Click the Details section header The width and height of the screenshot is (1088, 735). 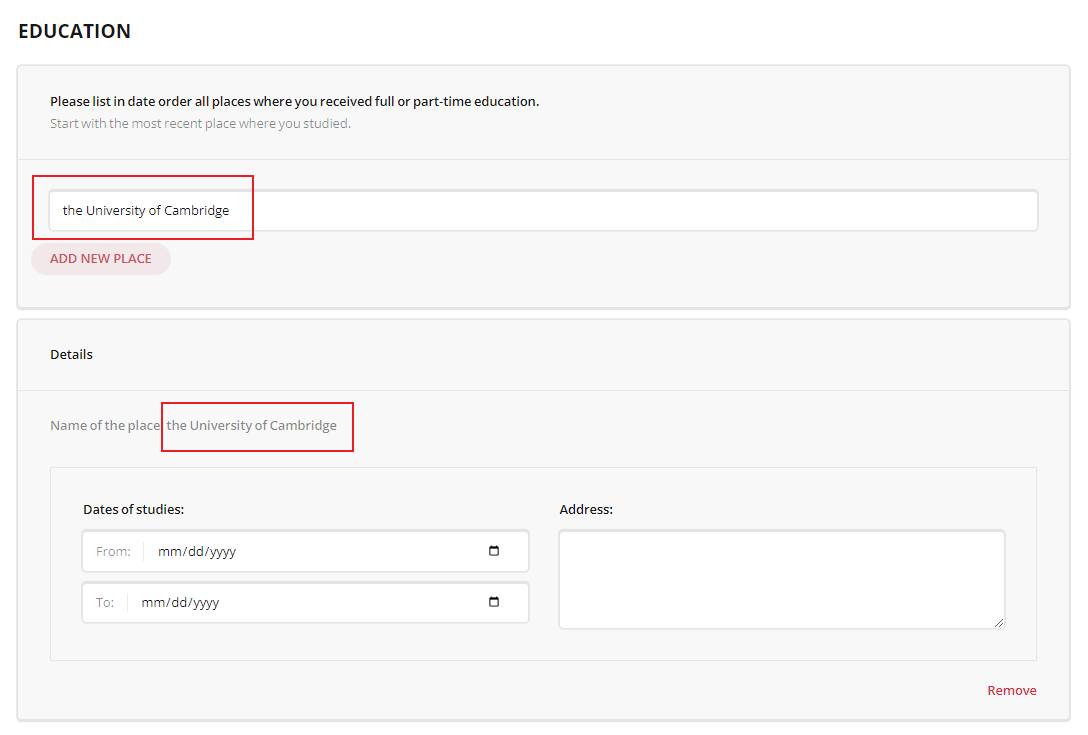pyautogui.click(x=71, y=354)
